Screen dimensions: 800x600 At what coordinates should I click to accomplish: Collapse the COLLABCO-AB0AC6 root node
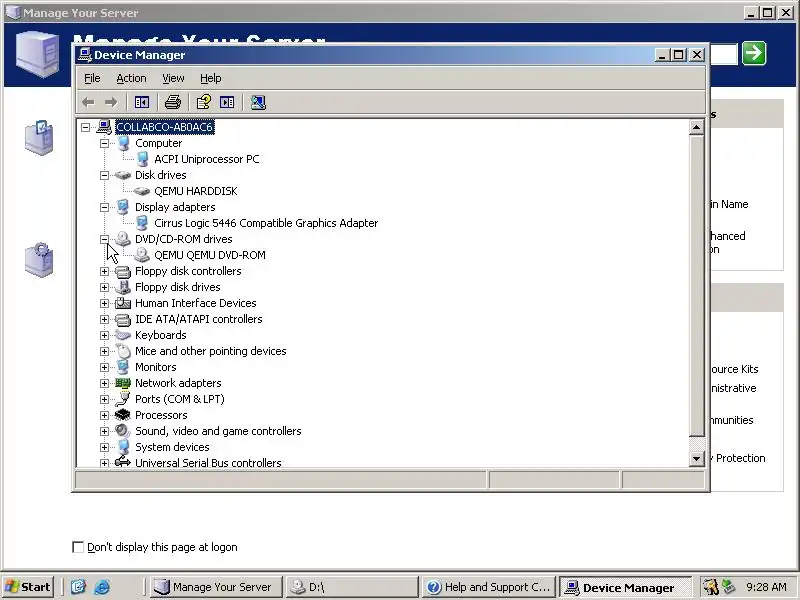coord(85,127)
